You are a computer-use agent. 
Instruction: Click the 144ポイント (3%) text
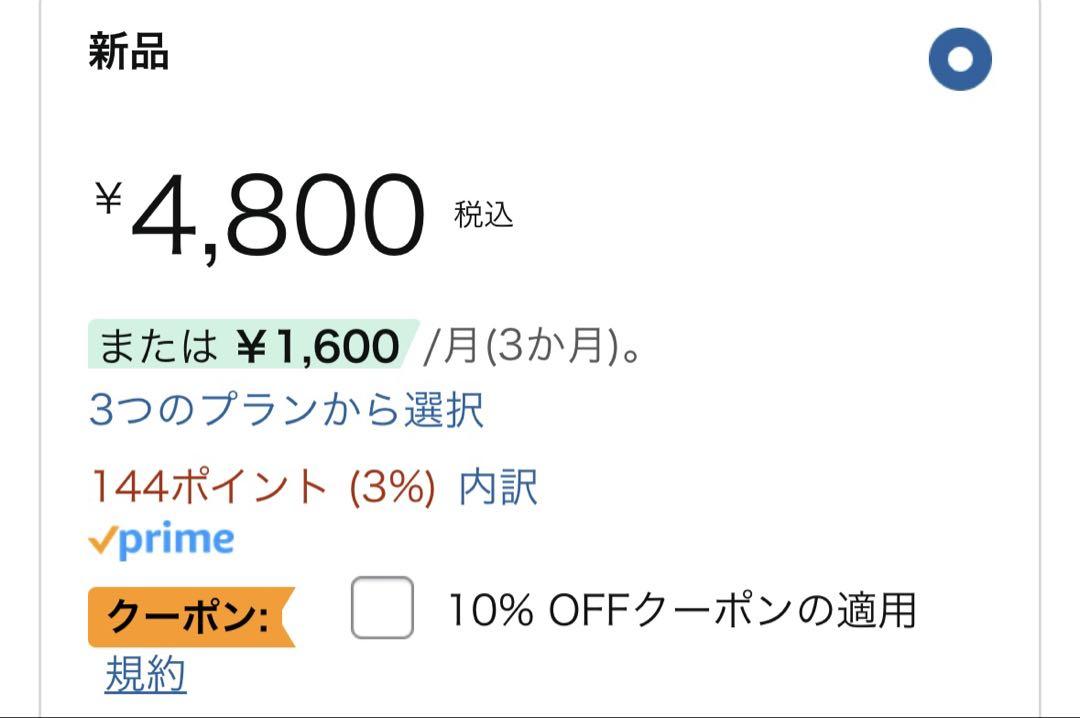(263, 488)
